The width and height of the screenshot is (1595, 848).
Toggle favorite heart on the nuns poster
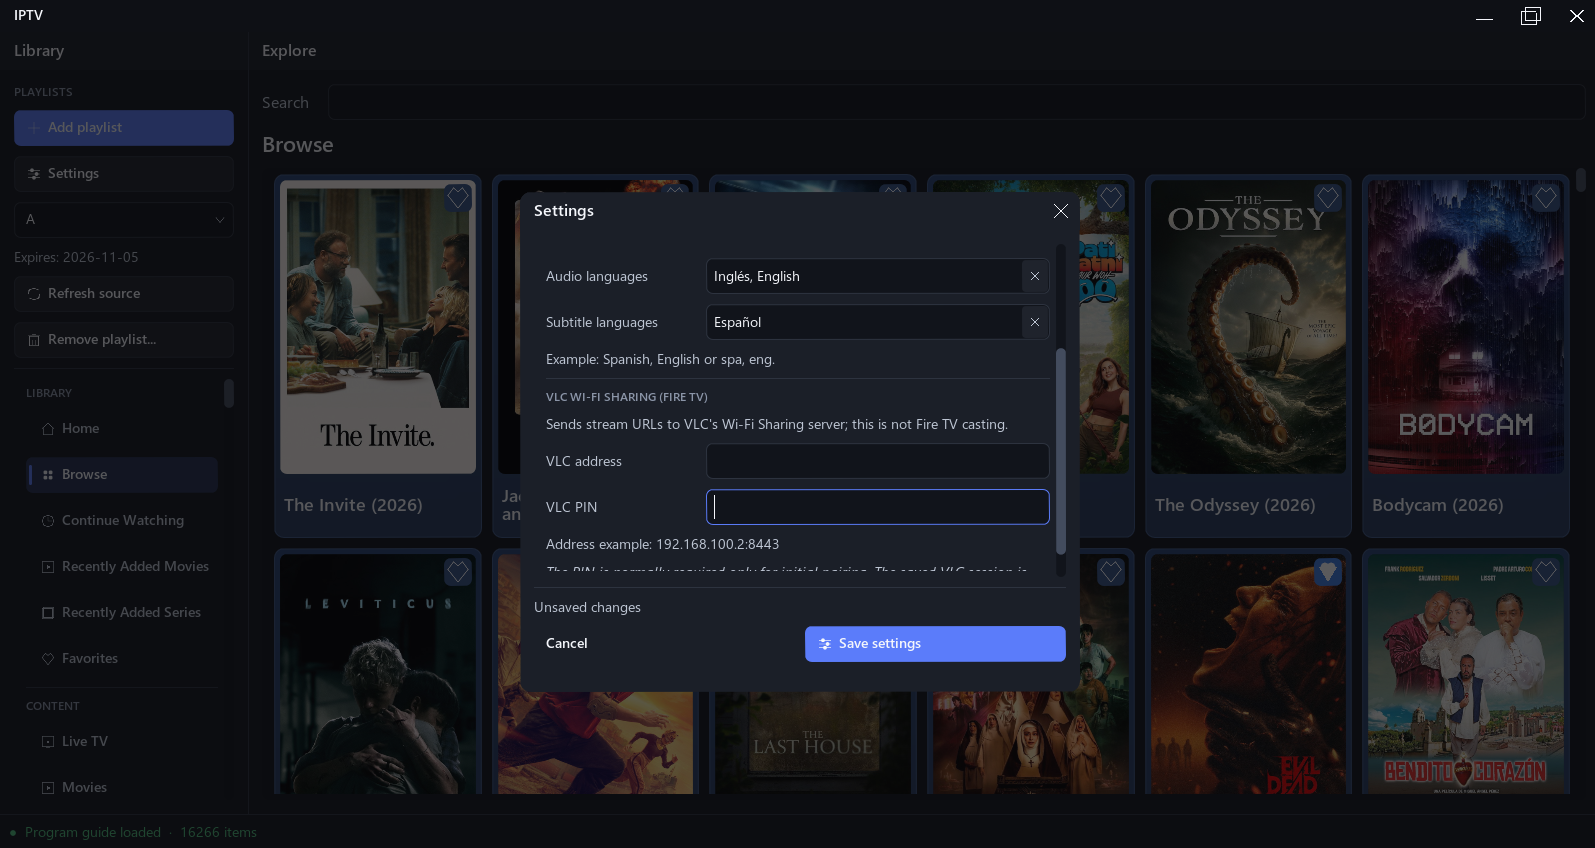(x=1110, y=572)
